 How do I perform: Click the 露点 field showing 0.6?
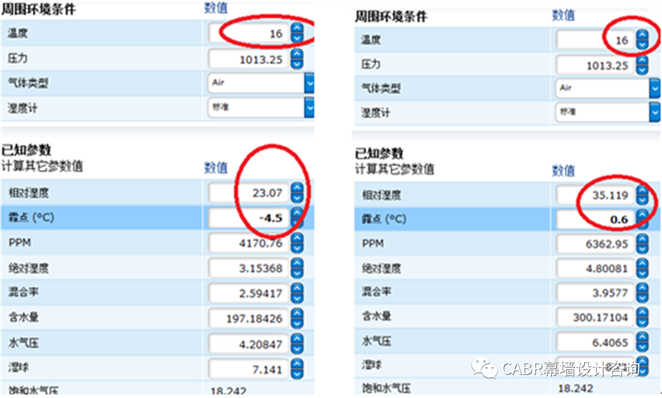pyautogui.click(x=596, y=219)
